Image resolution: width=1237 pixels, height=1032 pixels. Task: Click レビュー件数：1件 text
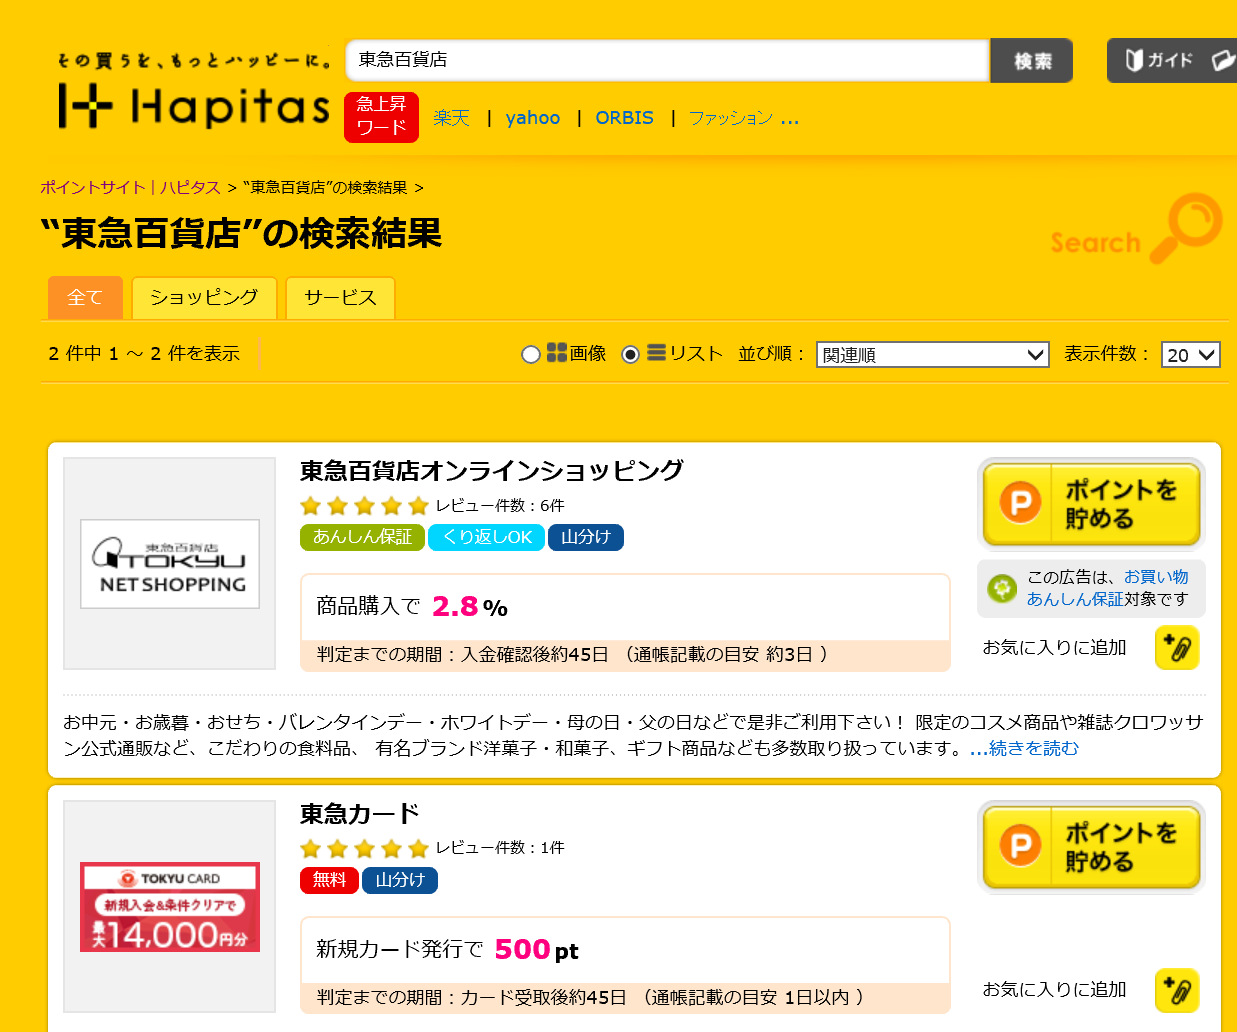(500, 848)
